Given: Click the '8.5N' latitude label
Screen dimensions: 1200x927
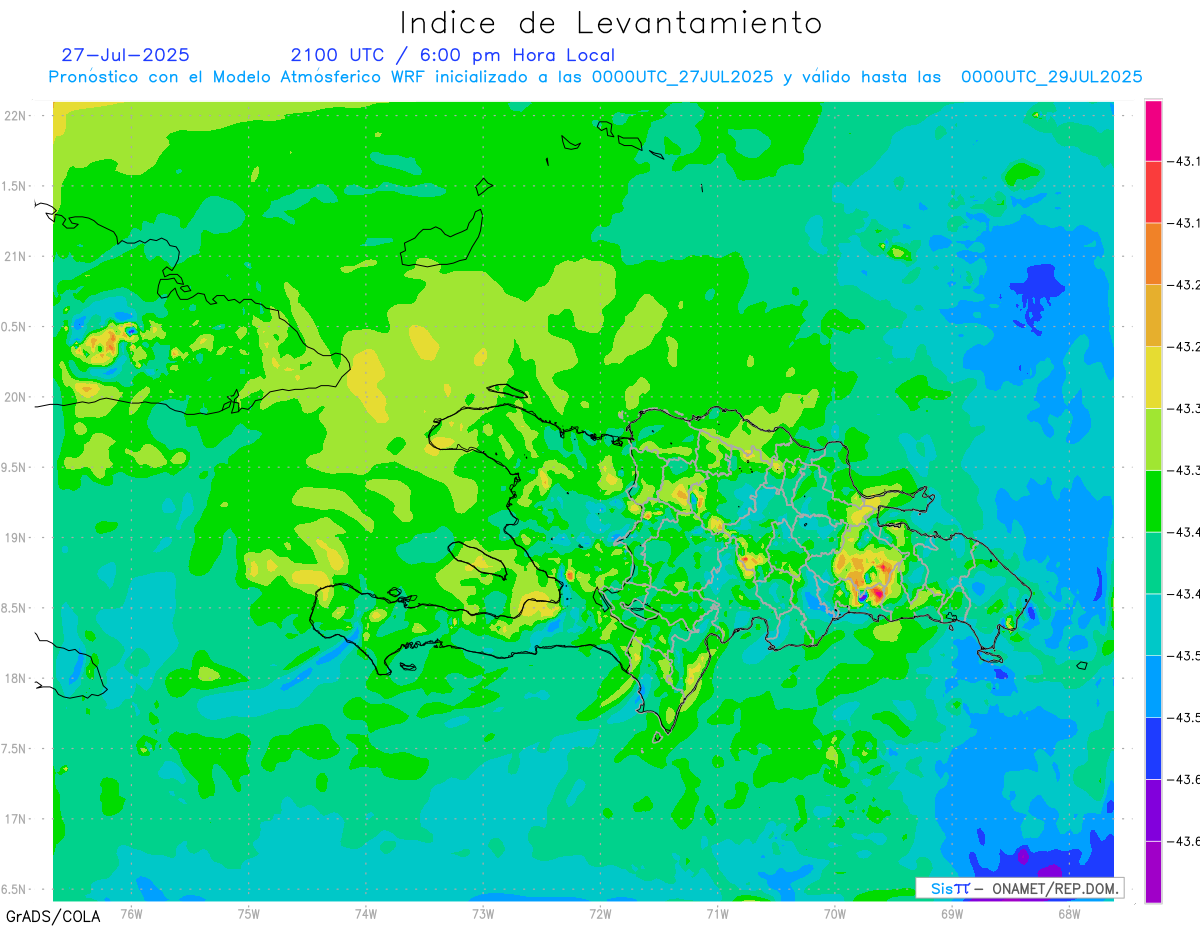Looking at the screenshot, I should click(x=13, y=608).
